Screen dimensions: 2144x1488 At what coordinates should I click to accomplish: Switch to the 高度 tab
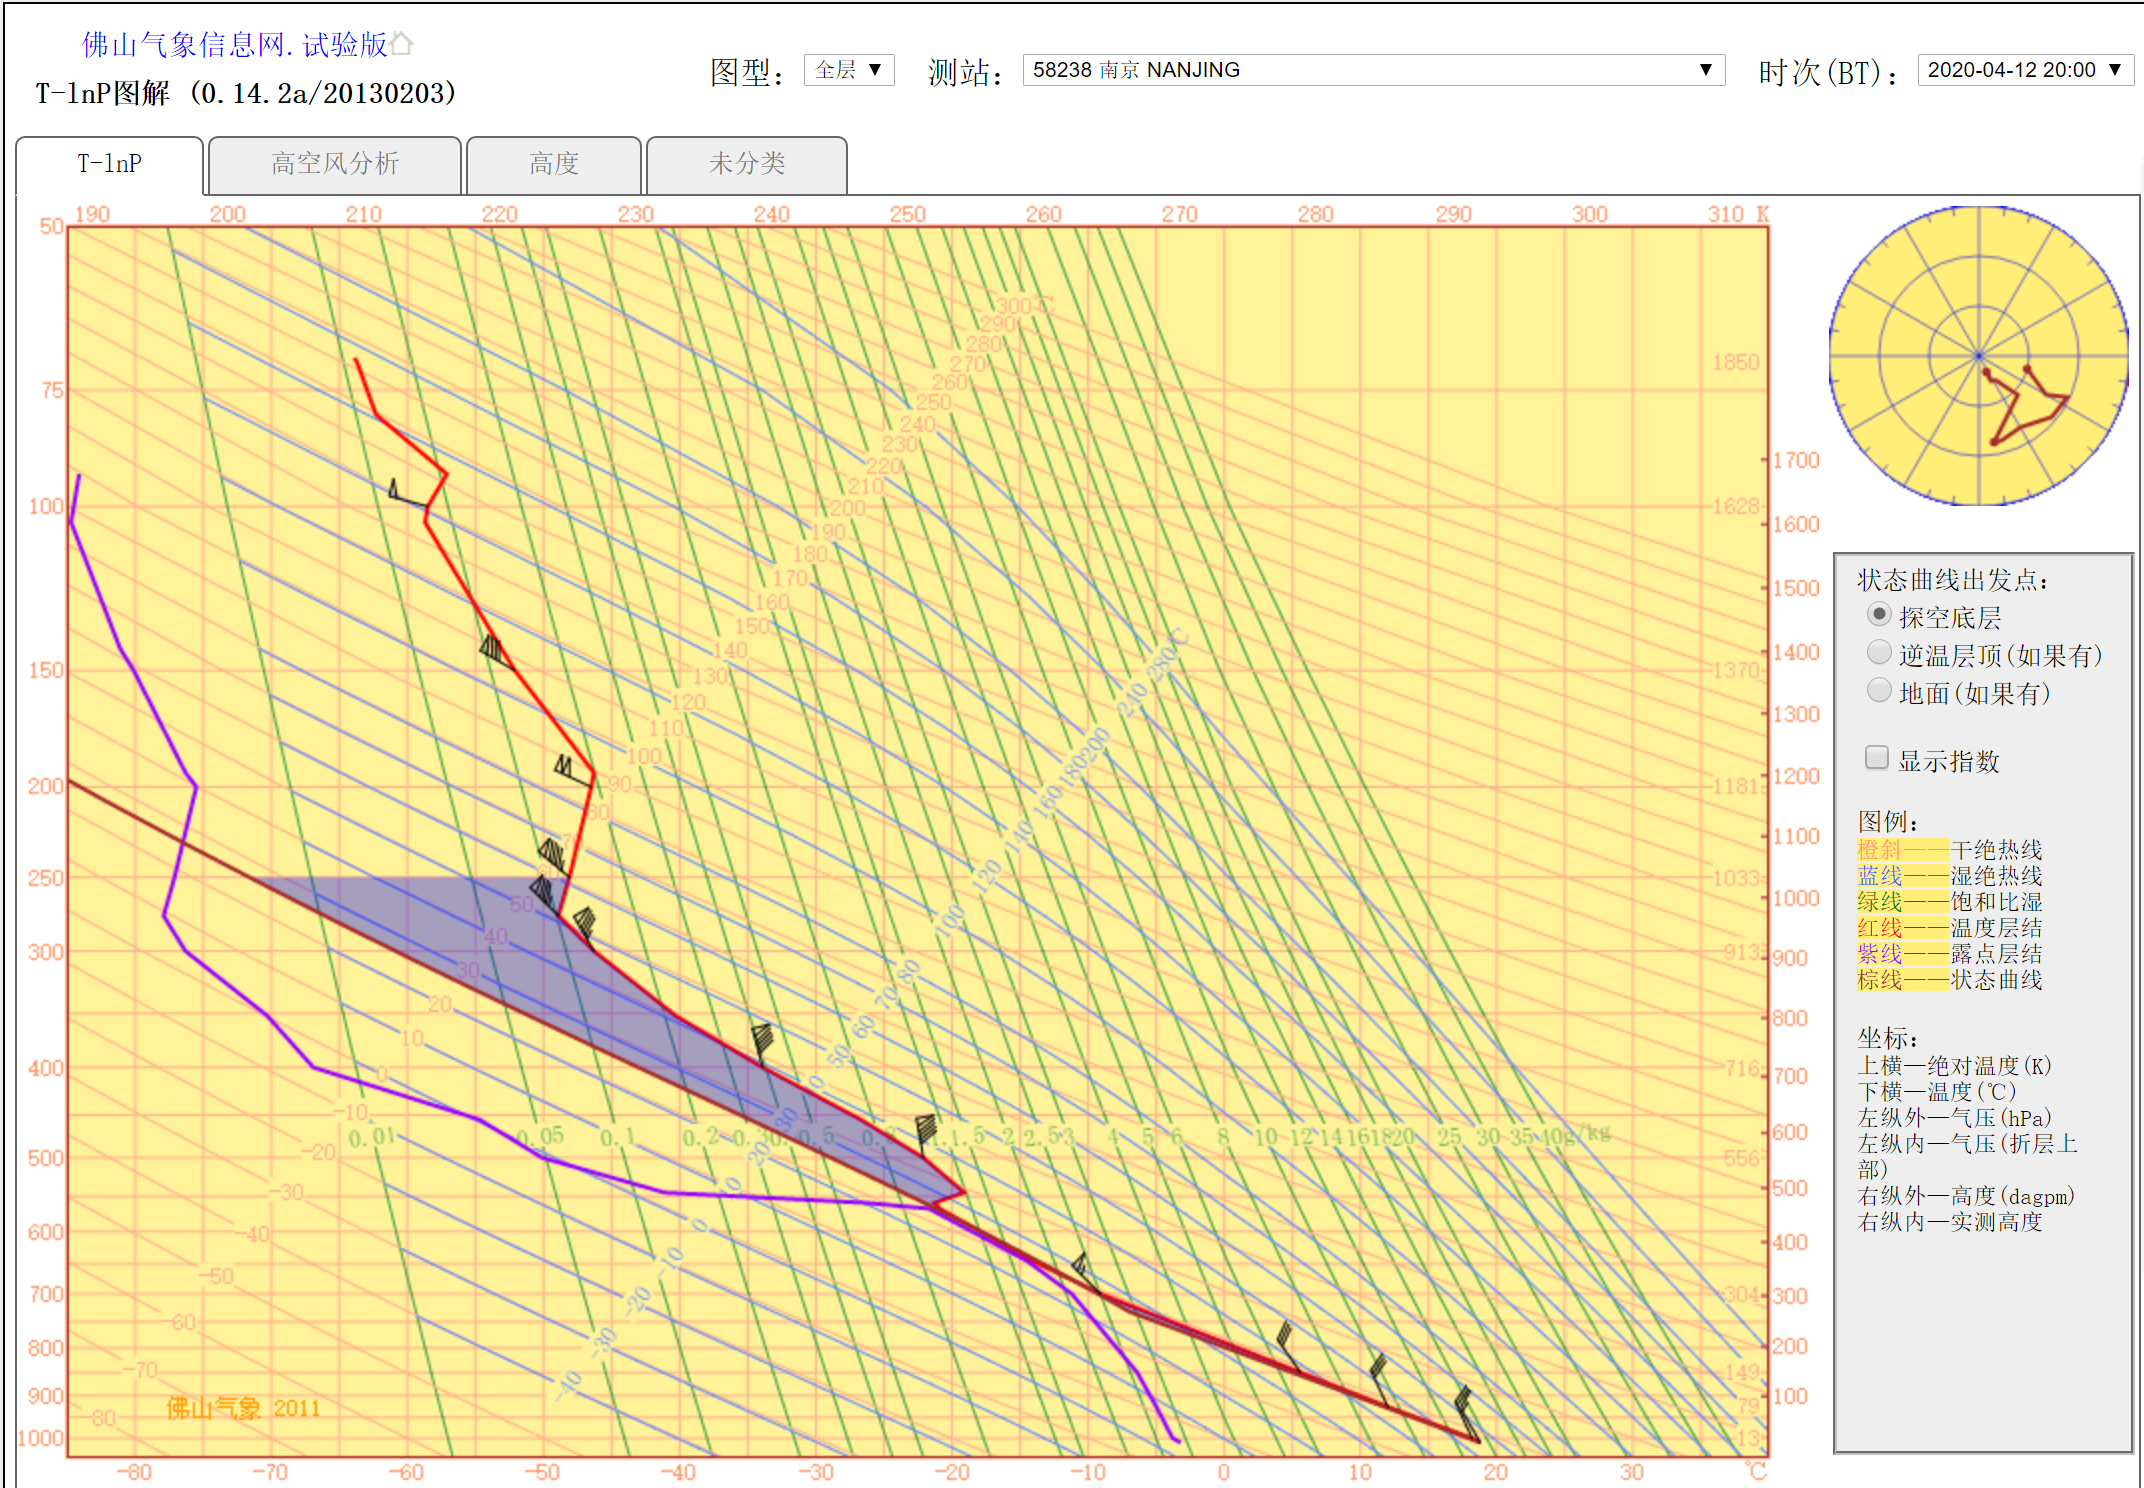click(554, 164)
